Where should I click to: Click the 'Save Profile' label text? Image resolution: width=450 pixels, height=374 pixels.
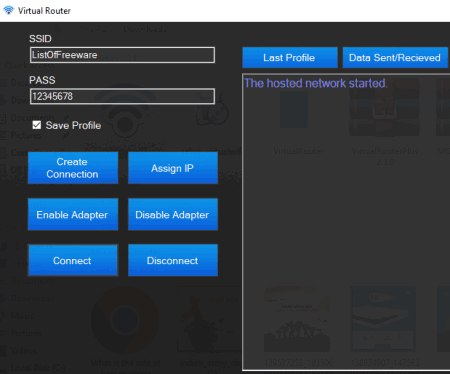click(73, 125)
